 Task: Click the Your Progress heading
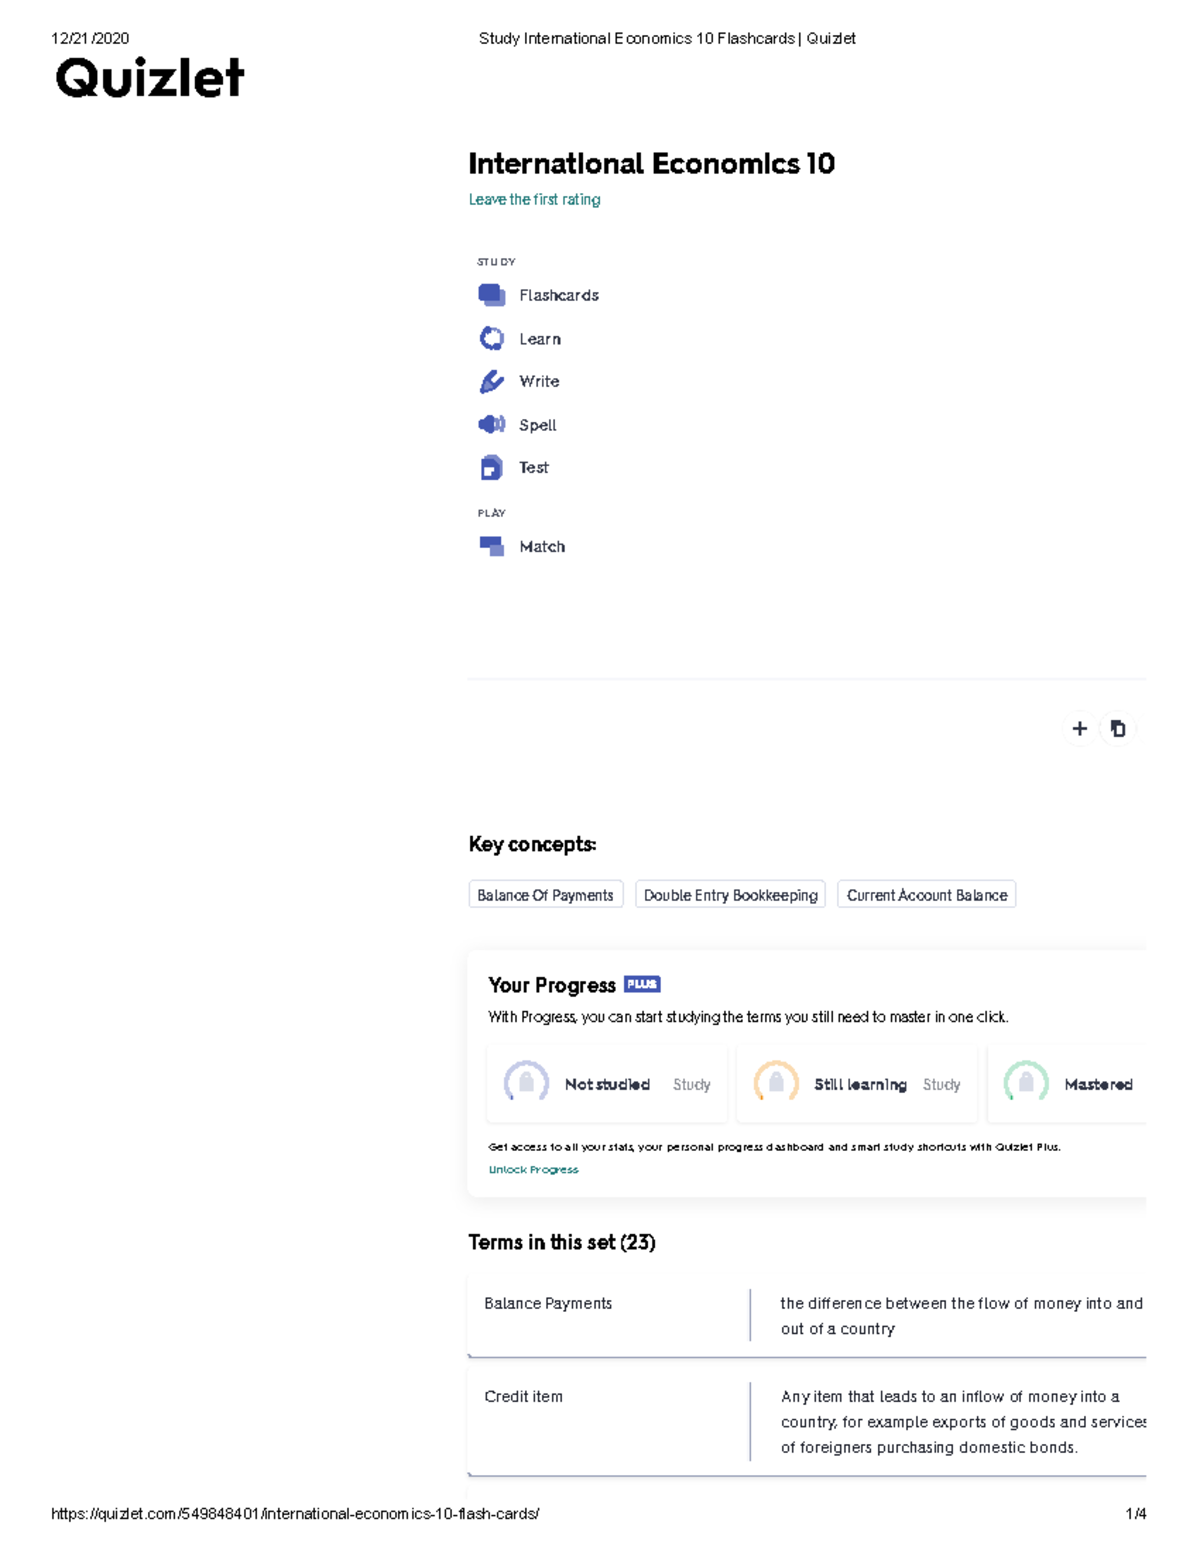[552, 985]
